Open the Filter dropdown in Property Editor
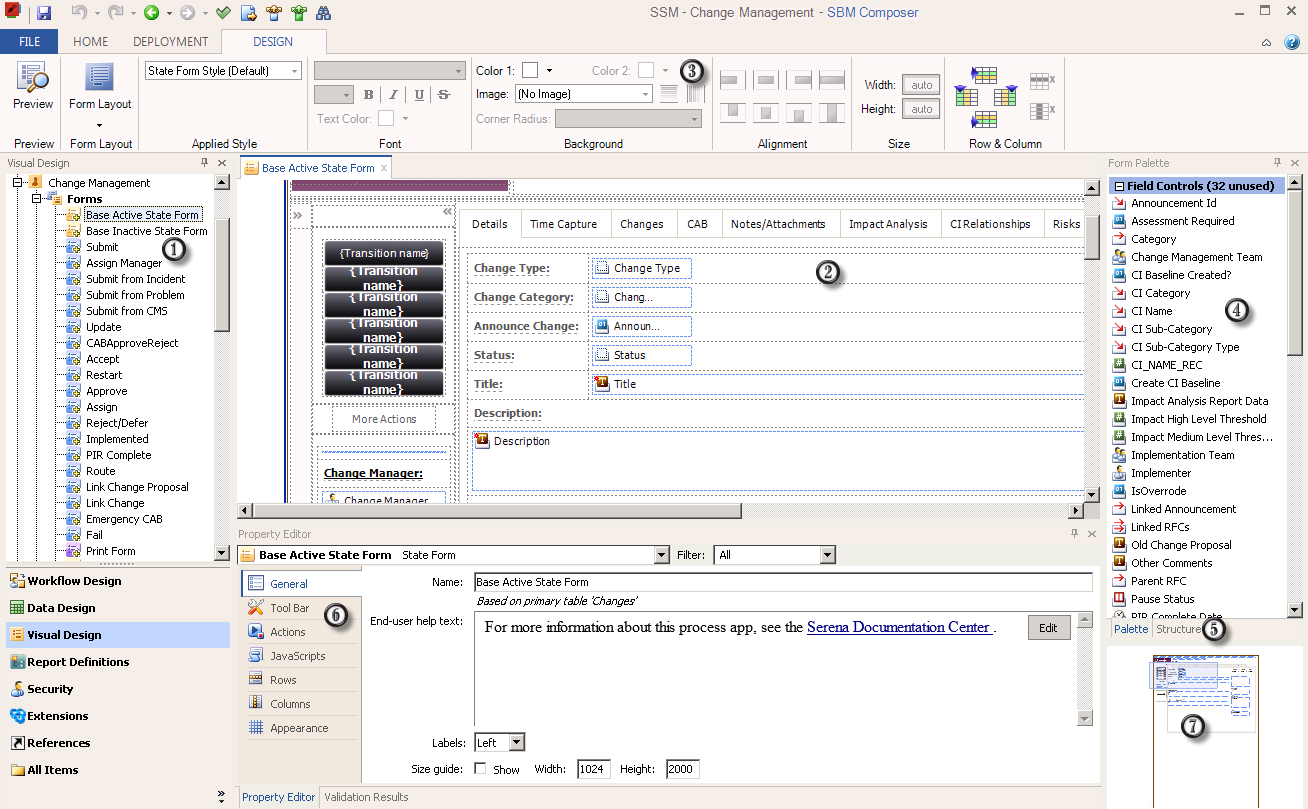The width and height of the screenshot is (1308, 809). (x=826, y=555)
